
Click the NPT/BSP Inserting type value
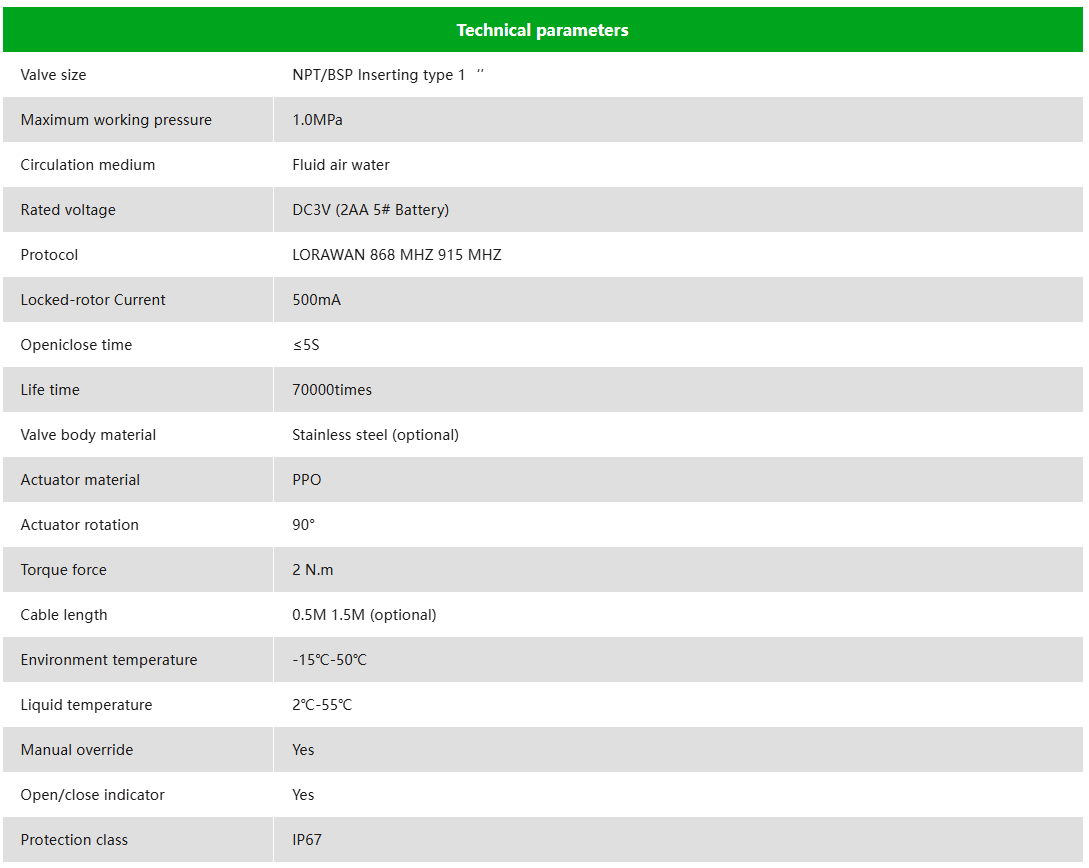388,75
